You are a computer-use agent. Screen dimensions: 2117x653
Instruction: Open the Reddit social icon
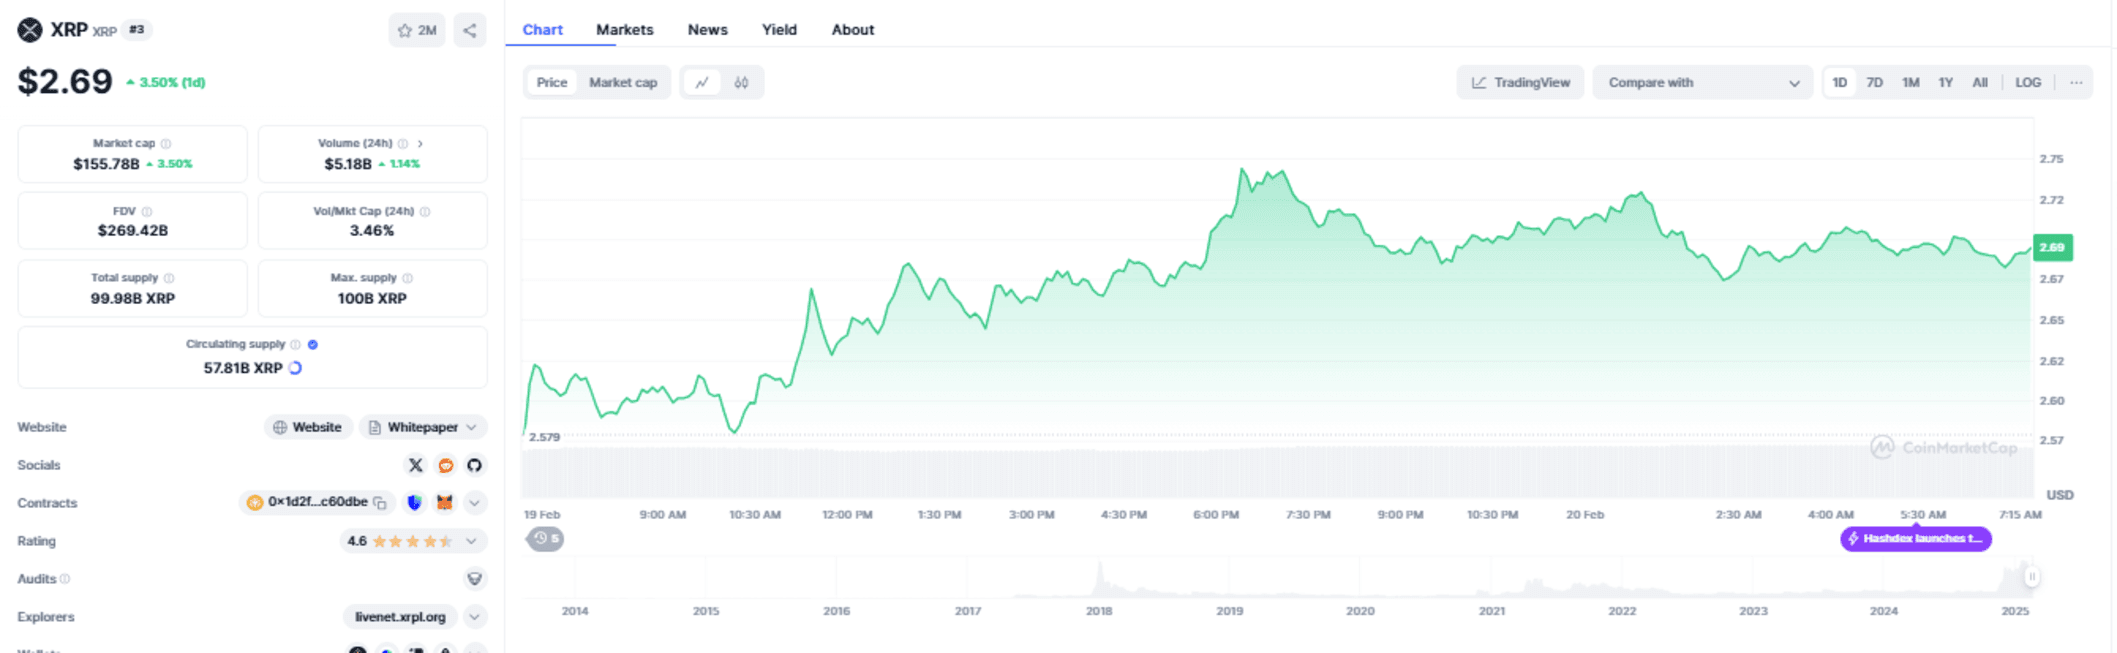pos(445,465)
